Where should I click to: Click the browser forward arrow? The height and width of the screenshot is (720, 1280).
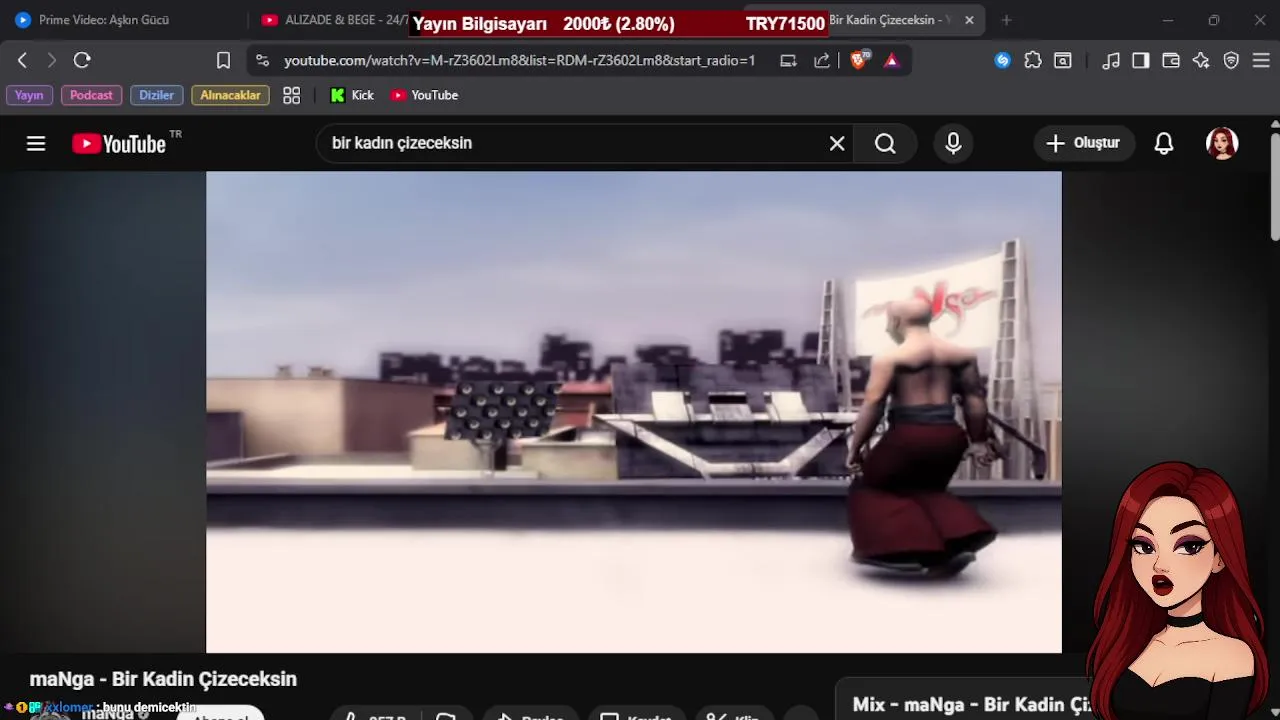tap(51, 60)
